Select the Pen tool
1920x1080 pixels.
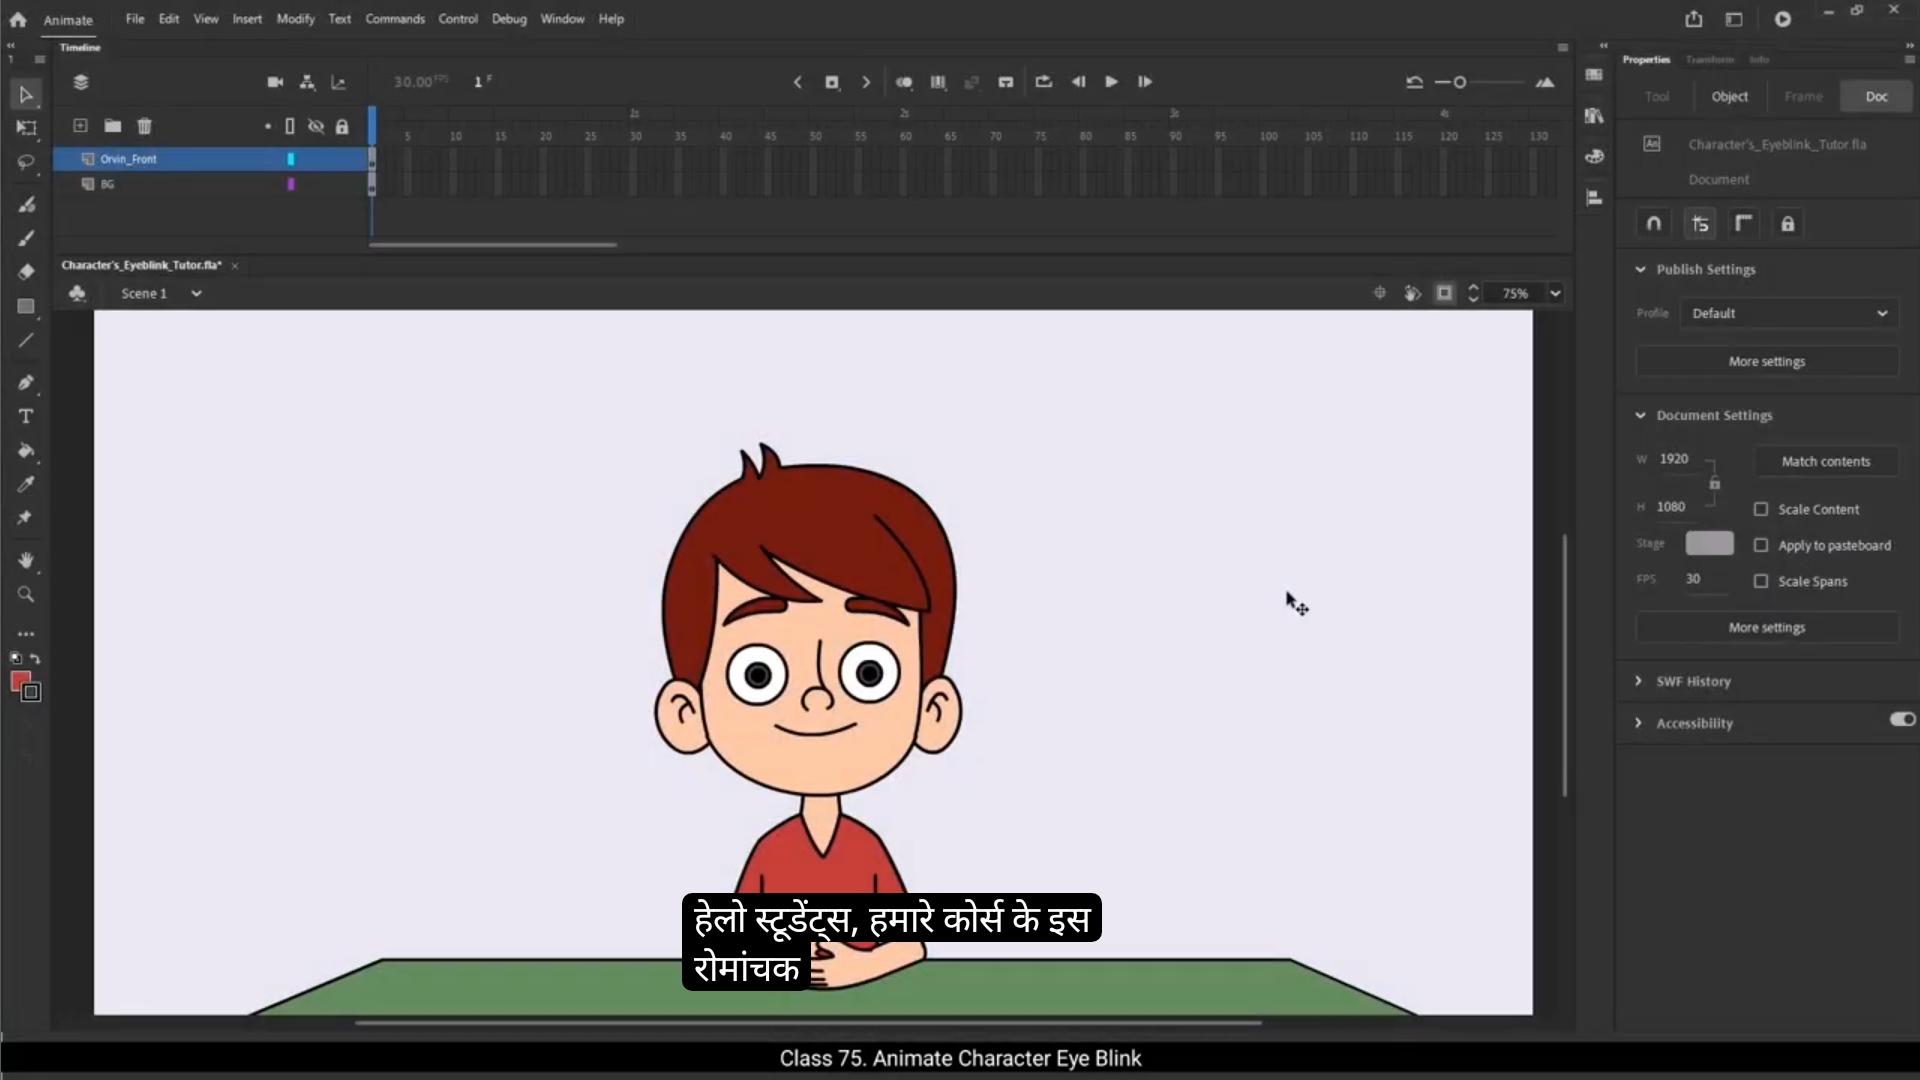26,382
